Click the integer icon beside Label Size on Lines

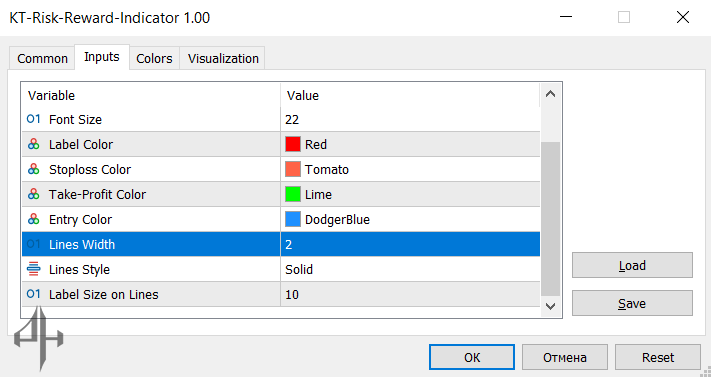34,294
